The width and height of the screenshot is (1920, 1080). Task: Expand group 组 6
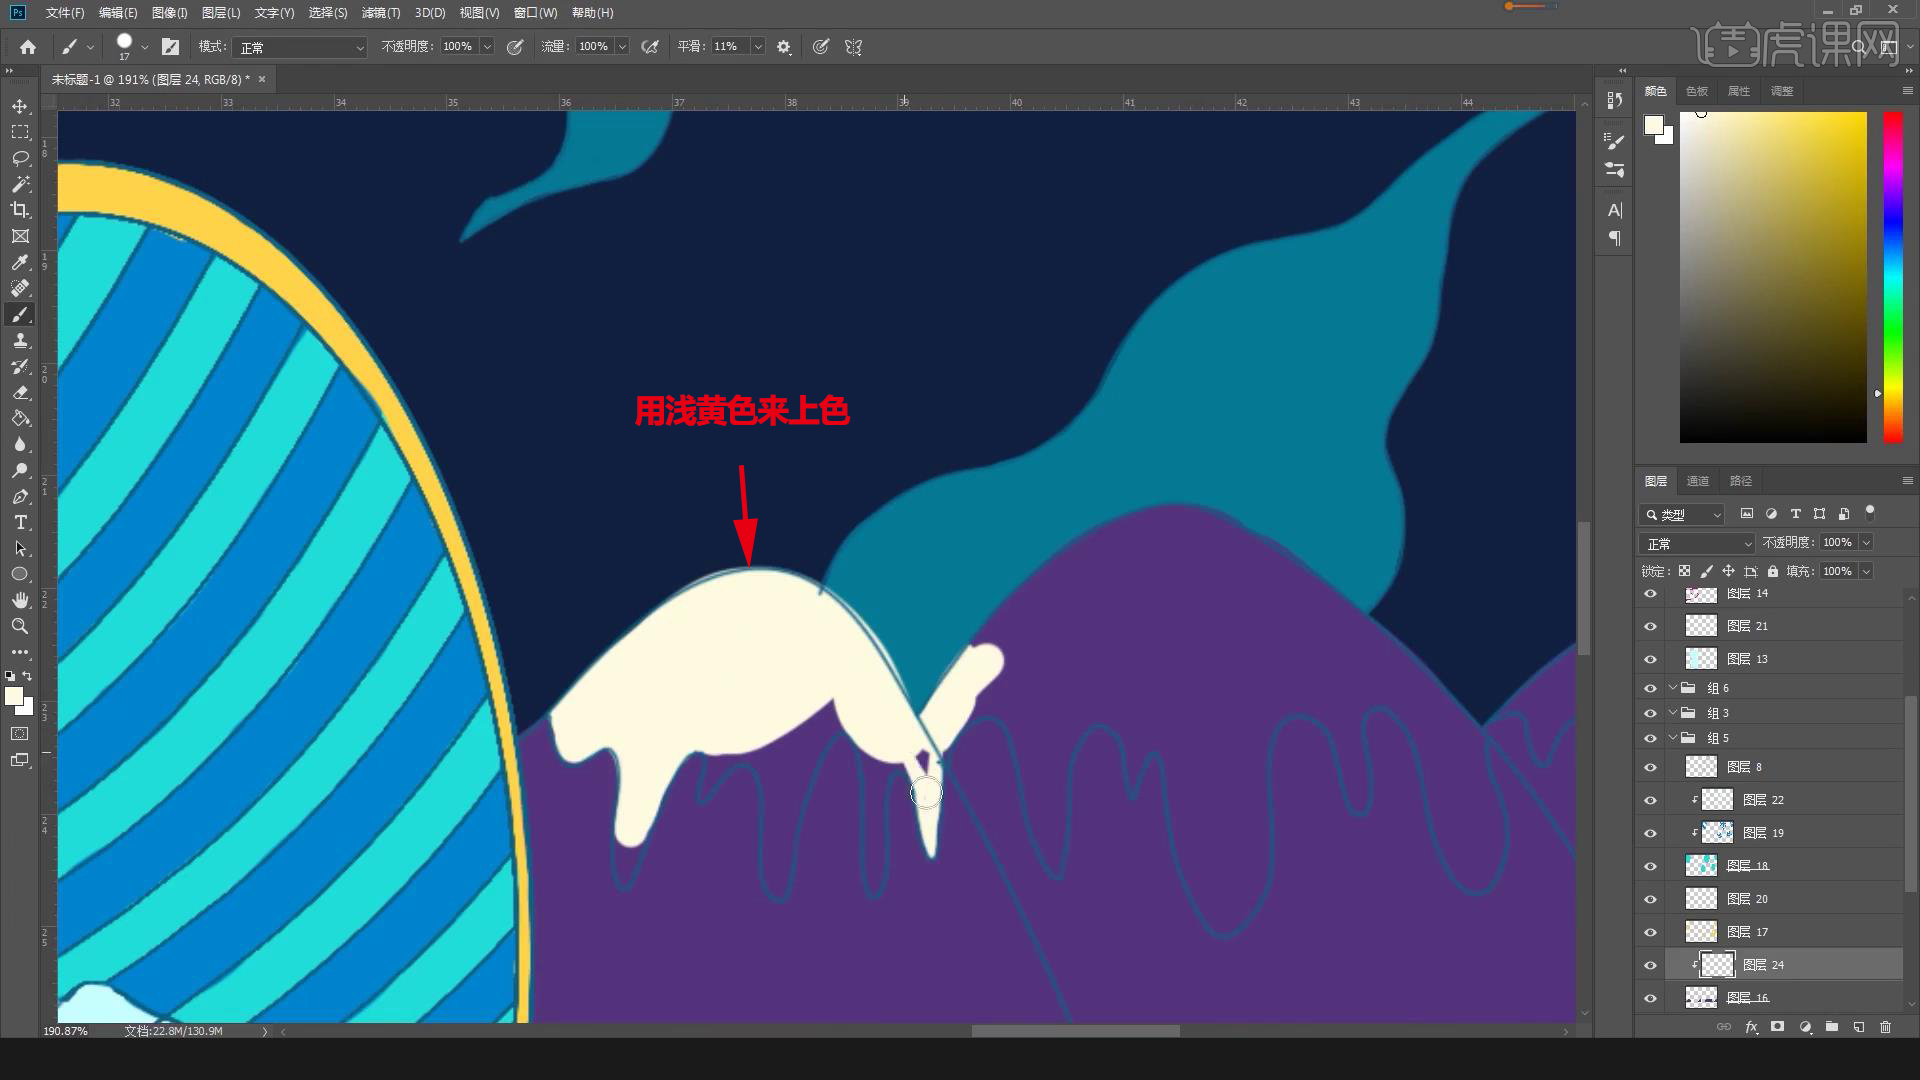[1673, 688]
